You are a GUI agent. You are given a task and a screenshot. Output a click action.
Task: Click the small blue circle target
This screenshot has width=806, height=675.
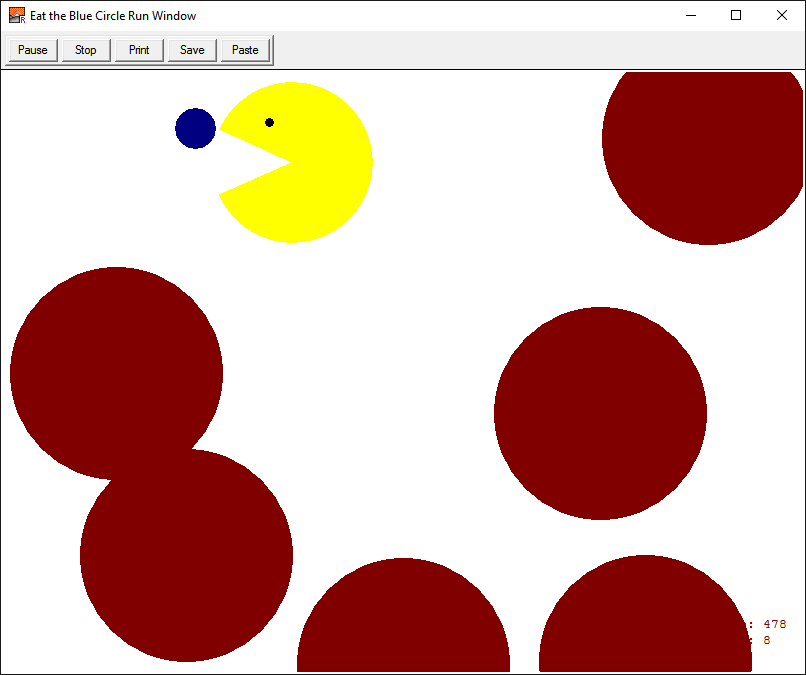pyautogui.click(x=195, y=129)
